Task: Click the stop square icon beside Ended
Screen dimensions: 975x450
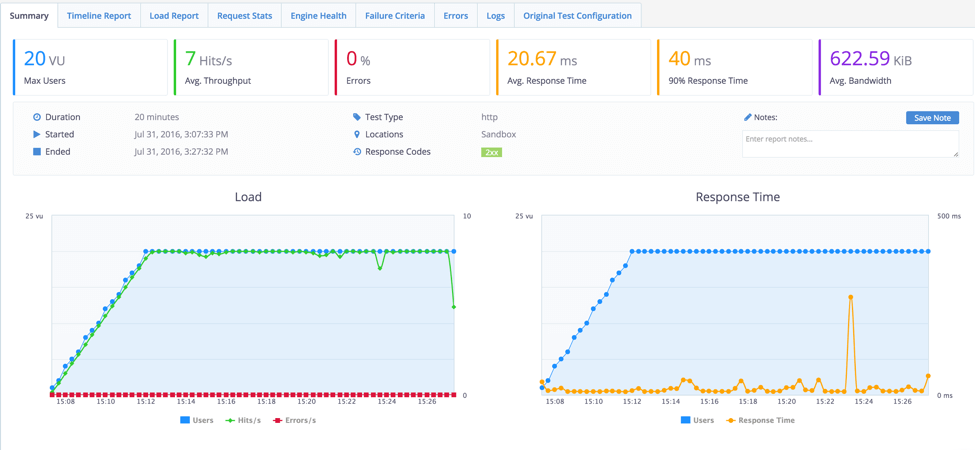Action: pos(37,152)
